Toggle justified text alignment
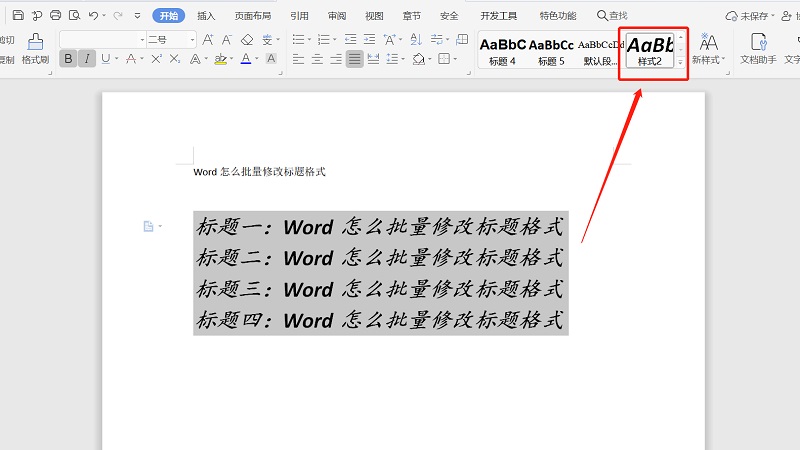This screenshot has width=800, height=450. coord(355,59)
